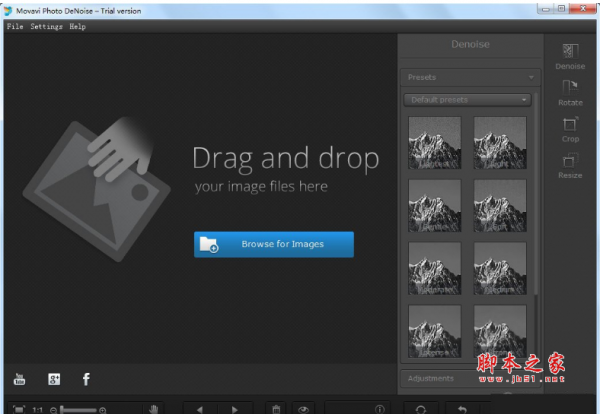Viewport: 600px width, 414px height.
Task: Go to the previous image arrow
Action: pyautogui.click(x=200, y=409)
